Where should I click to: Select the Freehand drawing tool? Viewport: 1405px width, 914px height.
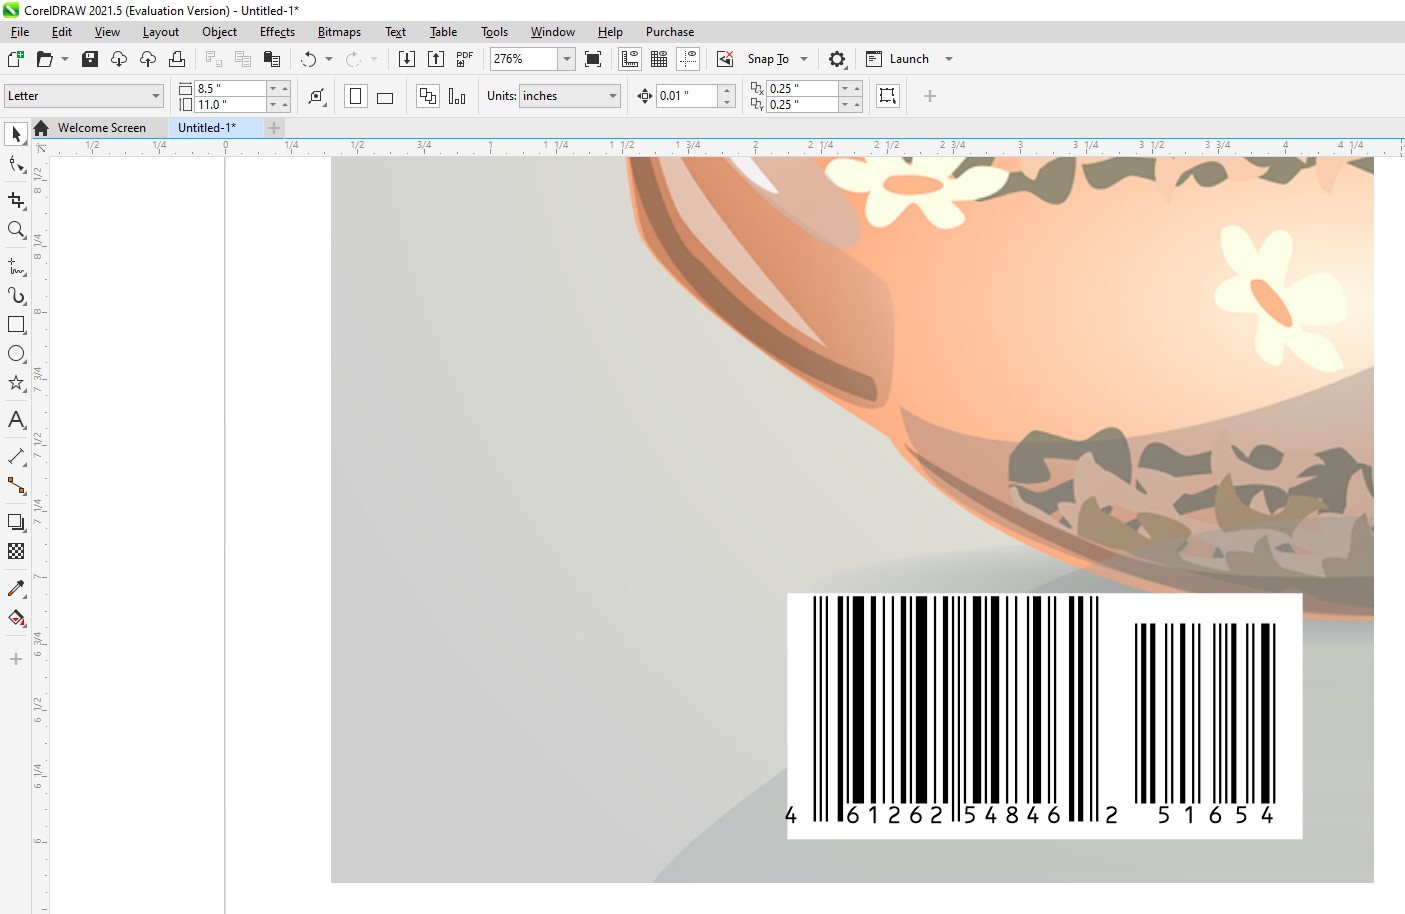click(16, 267)
